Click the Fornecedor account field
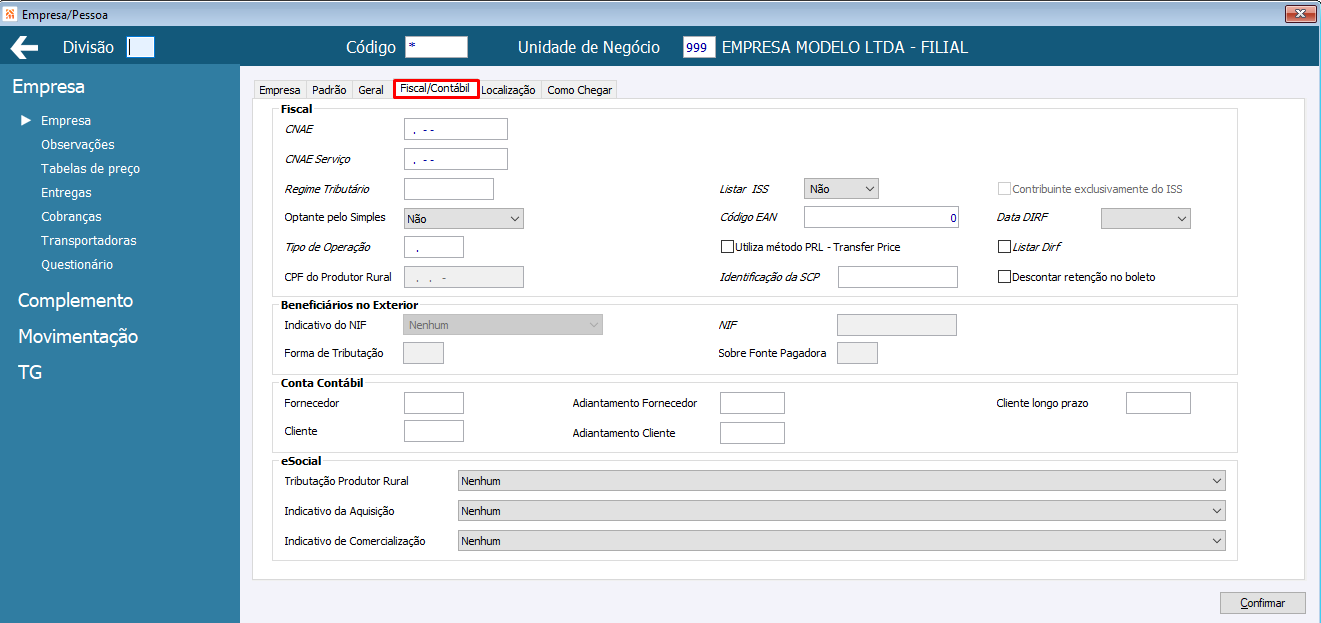Screen dimensions: 1321x623 tap(434, 403)
